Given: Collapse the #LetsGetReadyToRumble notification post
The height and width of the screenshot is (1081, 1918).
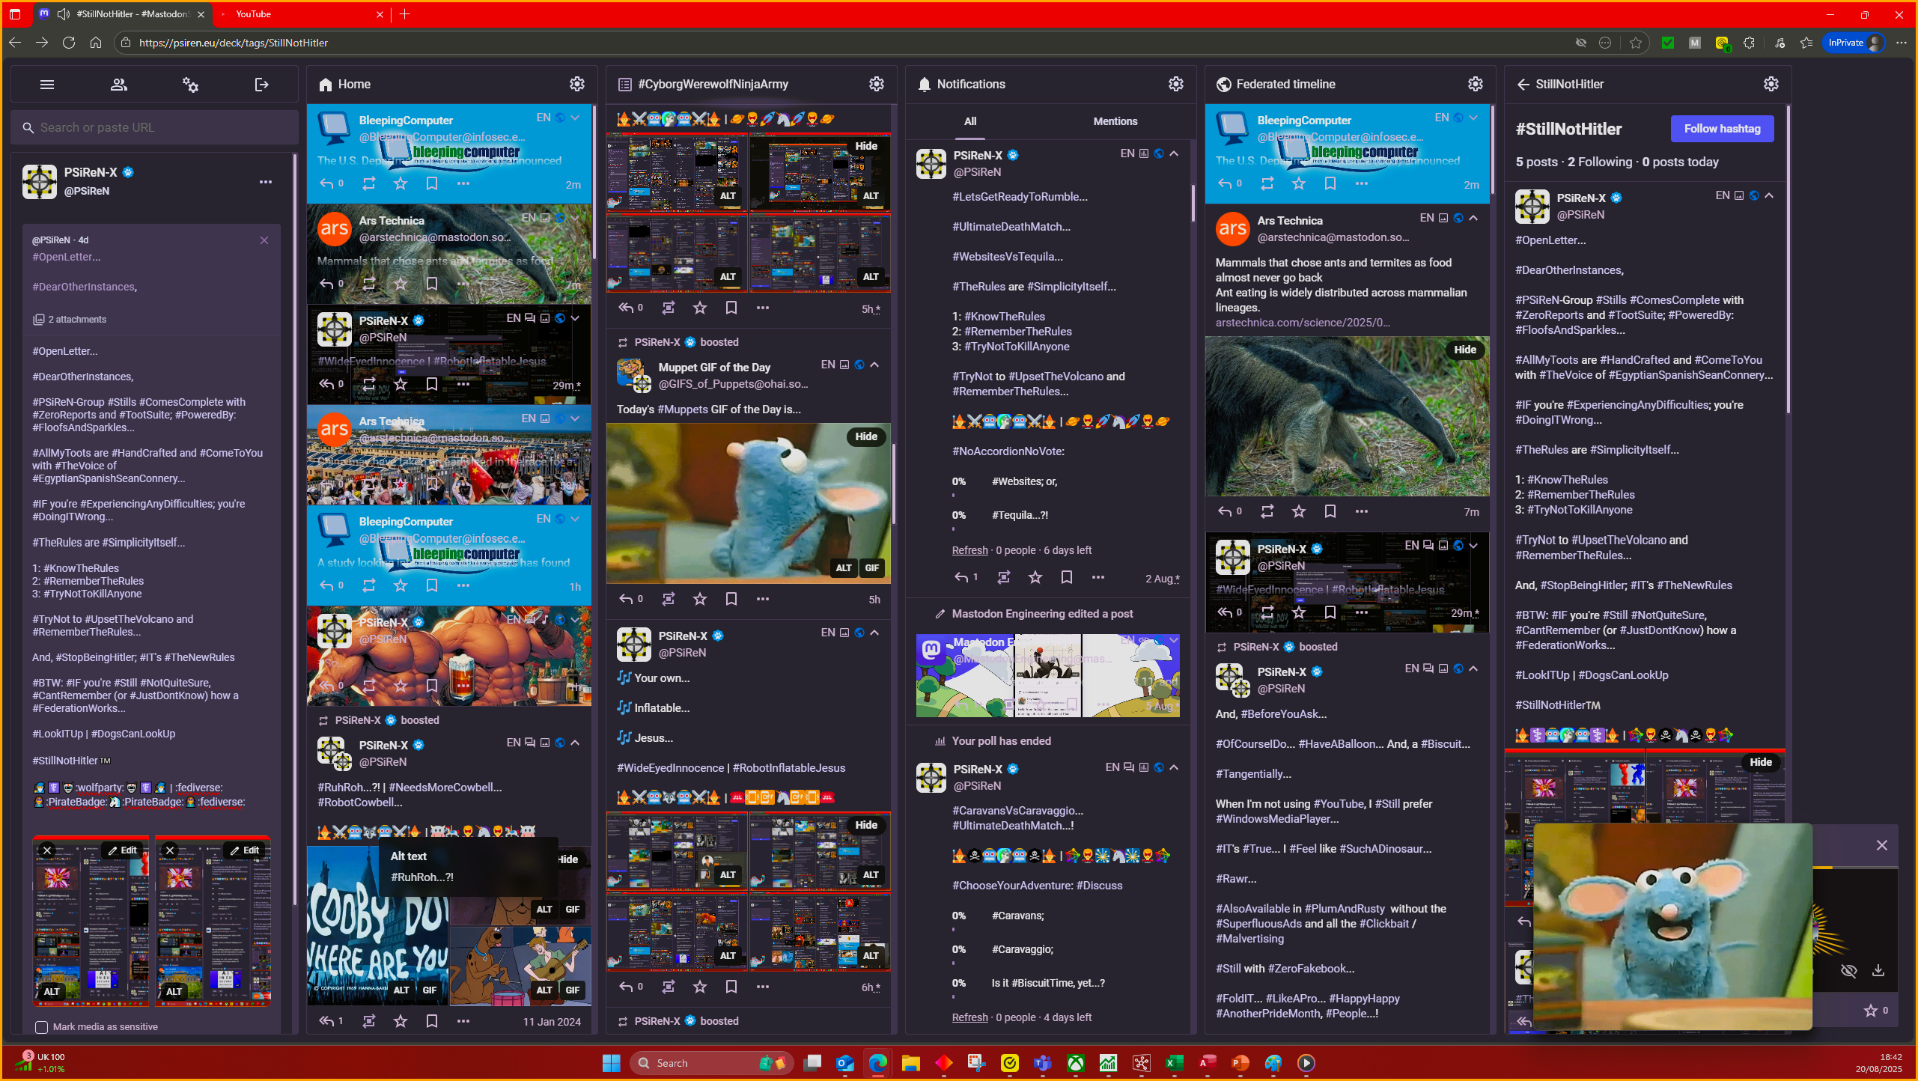Looking at the screenshot, I should click(x=1174, y=154).
